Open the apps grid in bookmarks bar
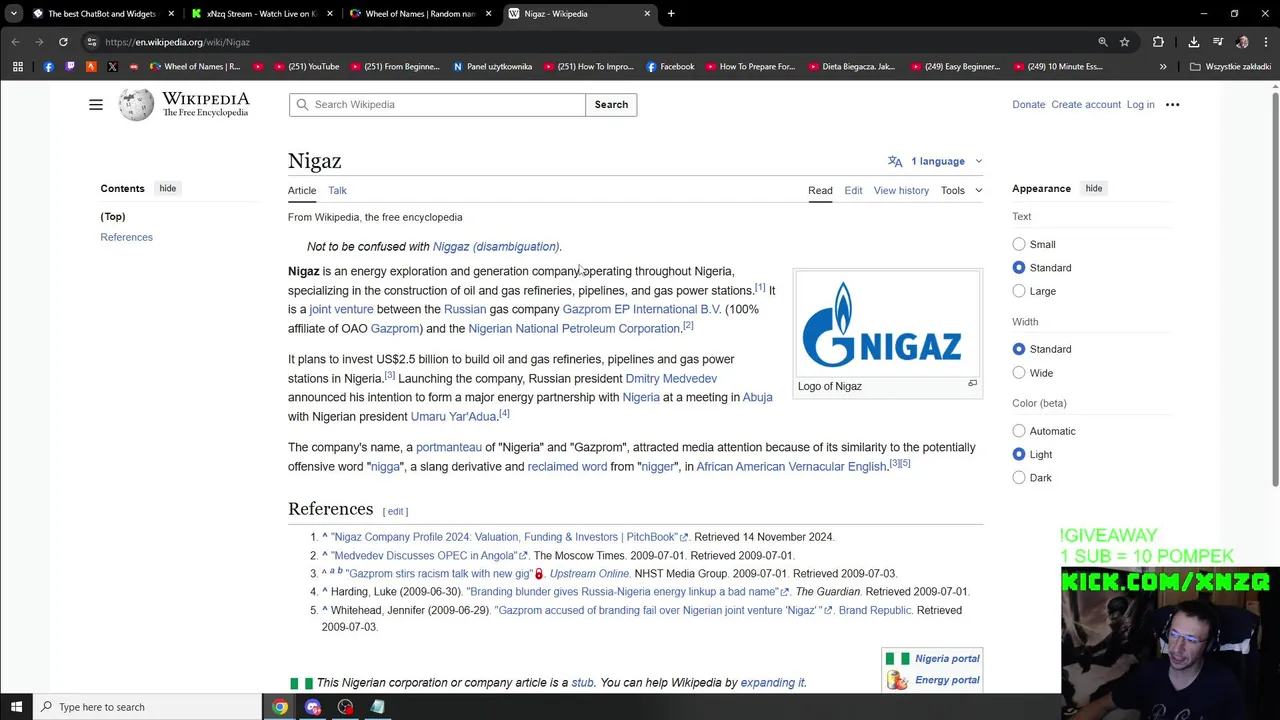1280x720 pixels. point(17,67)
